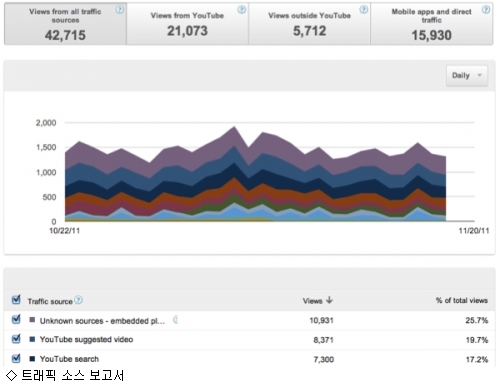Uncheck the Unknown sources embedded player checkbox
Screen dimensions: 500x387
click(x=16, y=319)
